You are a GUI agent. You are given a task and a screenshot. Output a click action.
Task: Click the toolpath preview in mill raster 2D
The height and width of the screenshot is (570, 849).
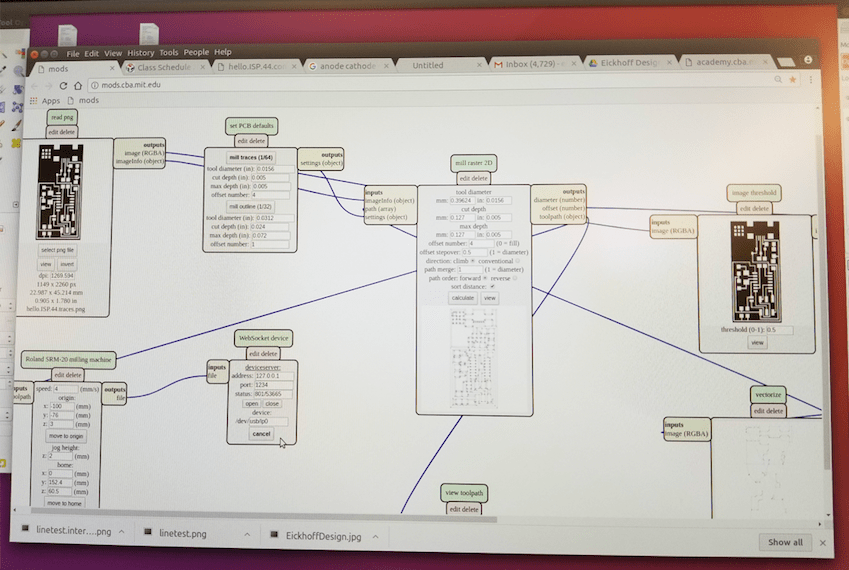coord(474,358)
